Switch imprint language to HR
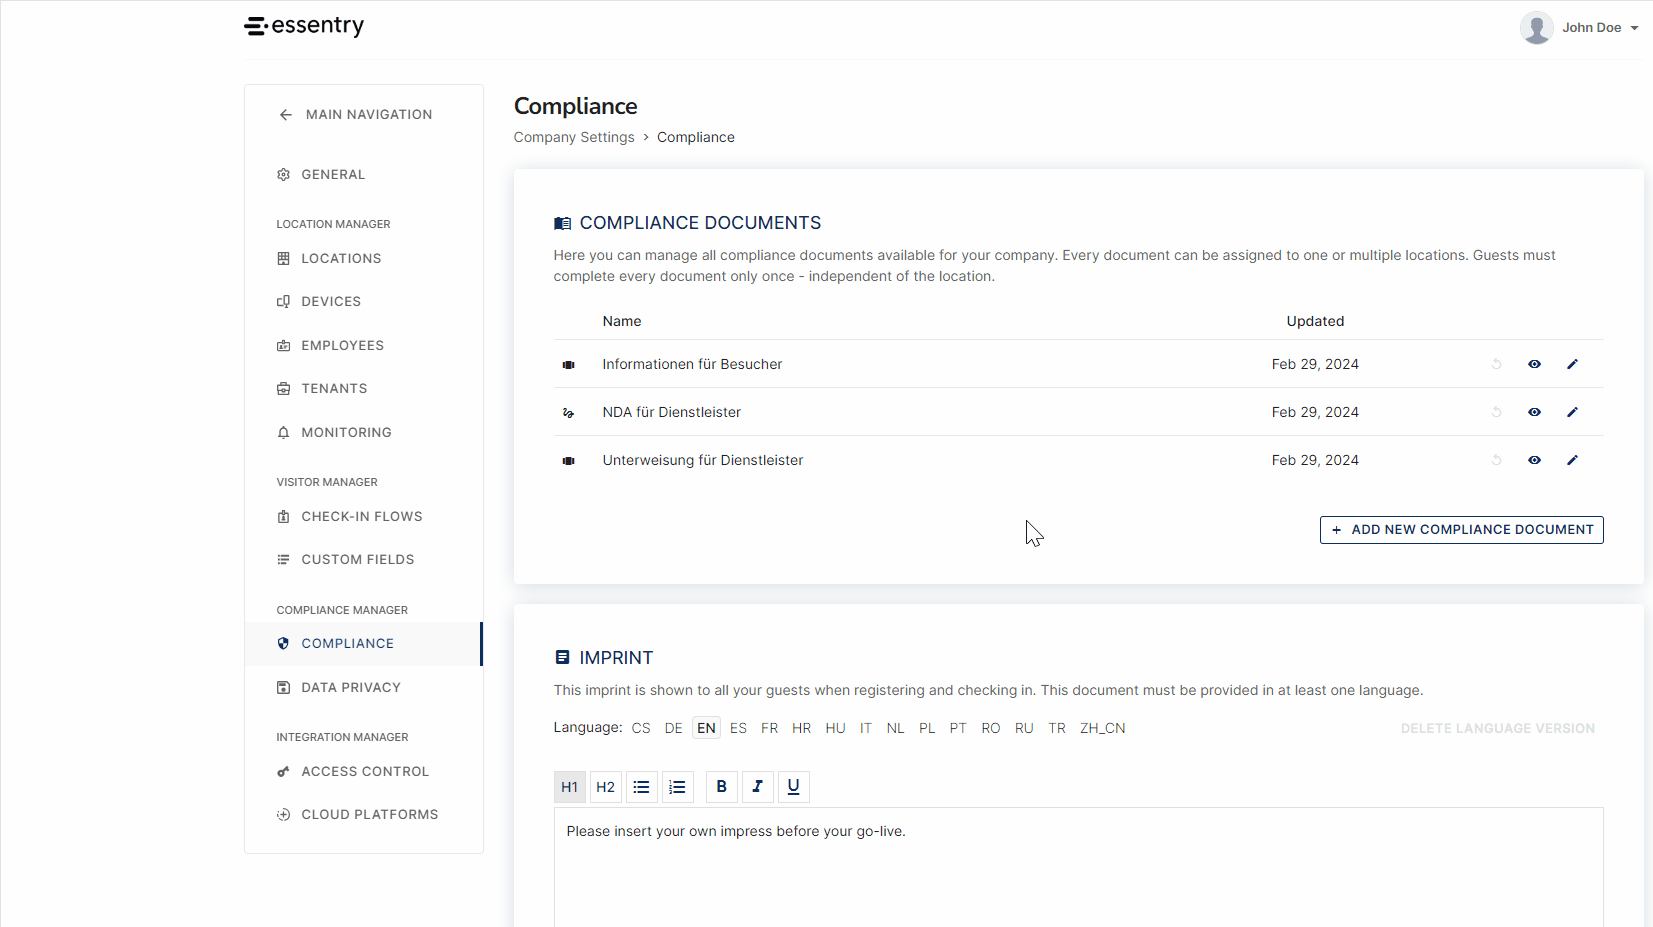The width and height of the screenshot is (1653, 927). tap(802, 729)
